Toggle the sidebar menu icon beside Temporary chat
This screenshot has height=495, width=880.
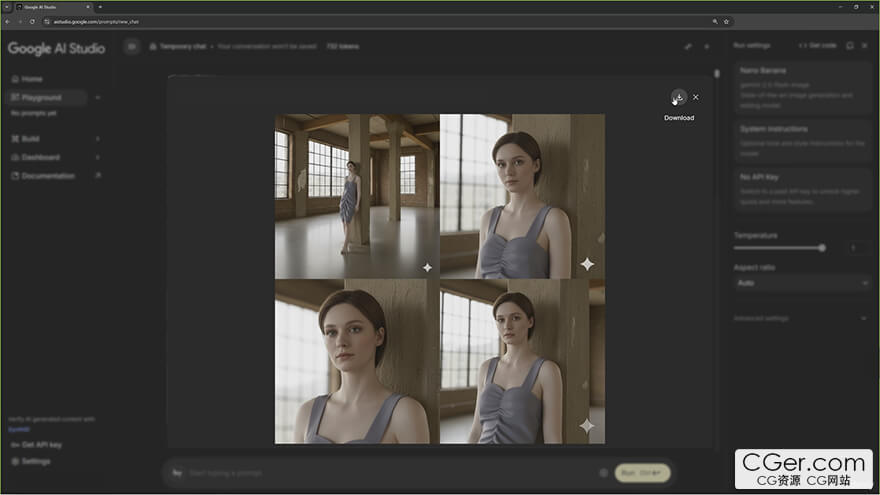coord(131,46)
